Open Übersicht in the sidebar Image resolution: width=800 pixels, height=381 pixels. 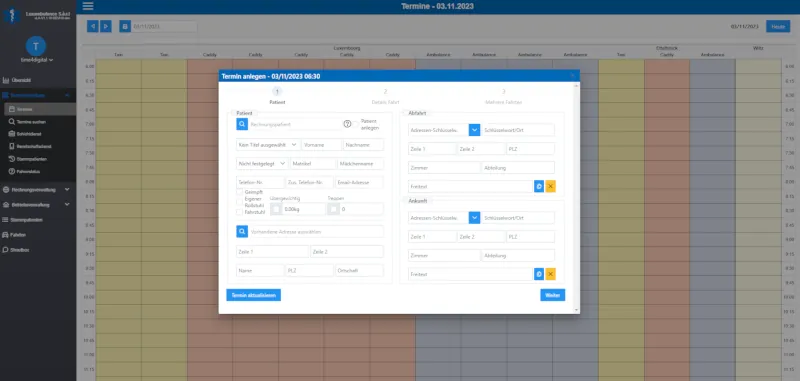pos(21,80)
